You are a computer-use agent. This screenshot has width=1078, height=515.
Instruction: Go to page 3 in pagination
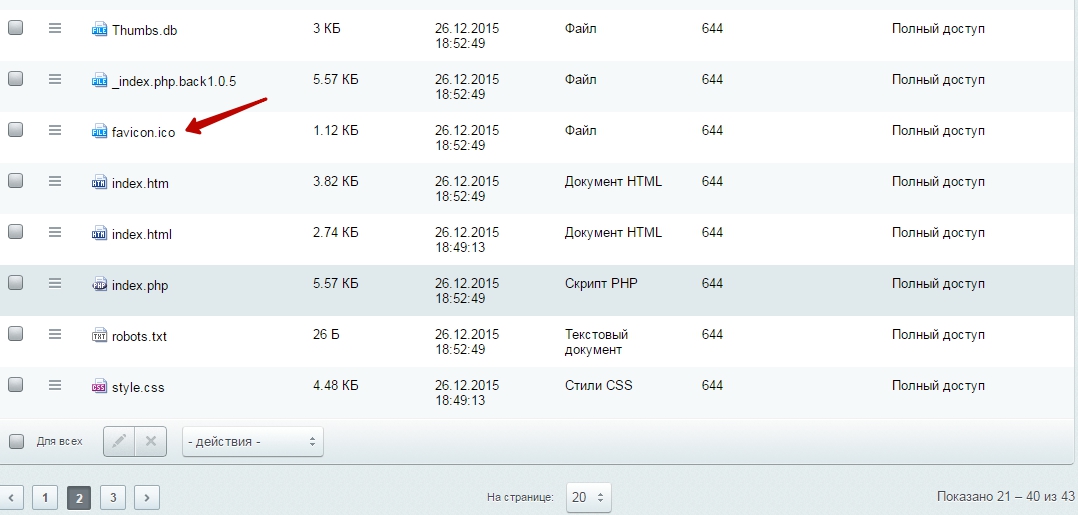[113, 497]
